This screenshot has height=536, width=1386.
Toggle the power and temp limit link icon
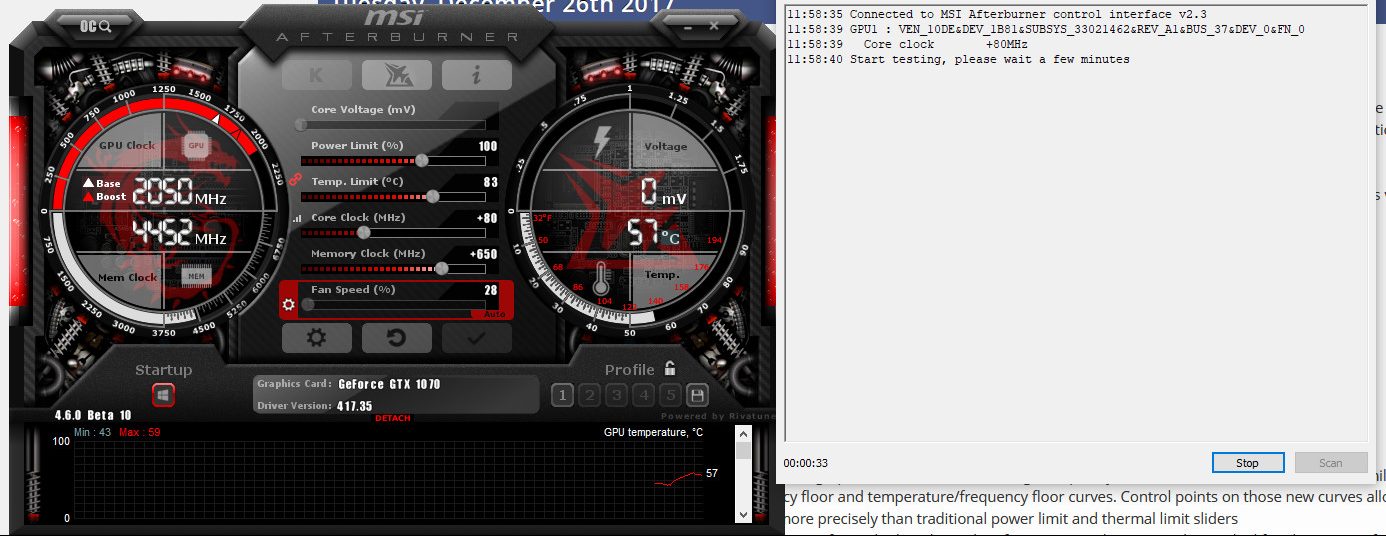[294, 180]
